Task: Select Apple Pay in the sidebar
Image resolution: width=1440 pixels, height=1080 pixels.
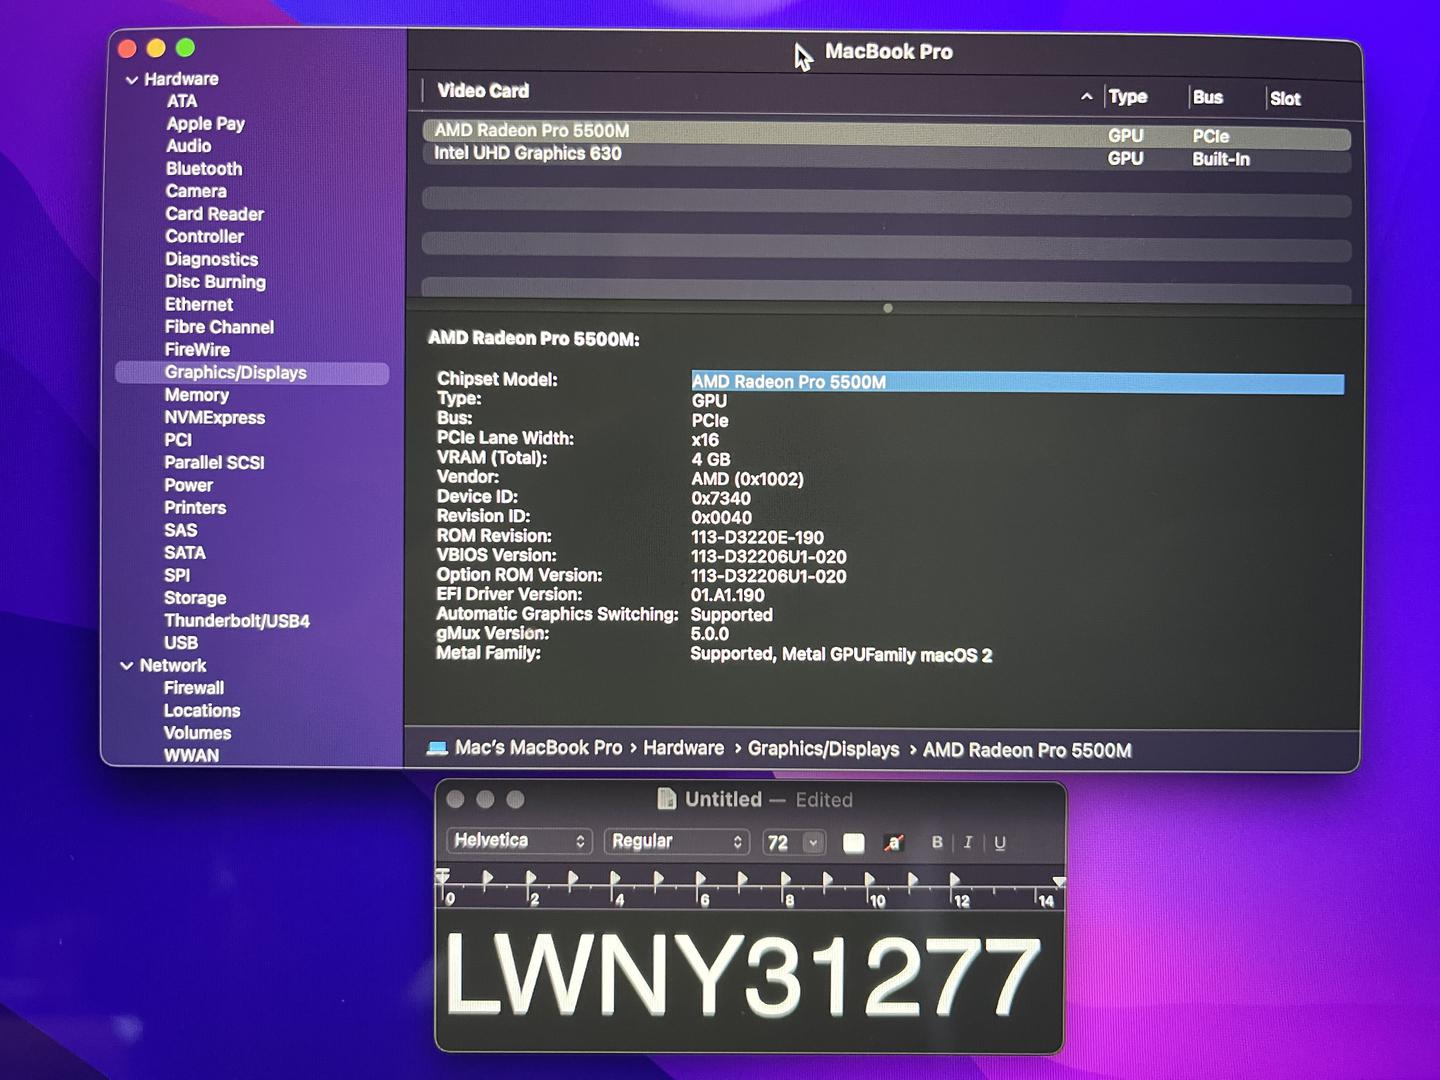Action: 205,124
